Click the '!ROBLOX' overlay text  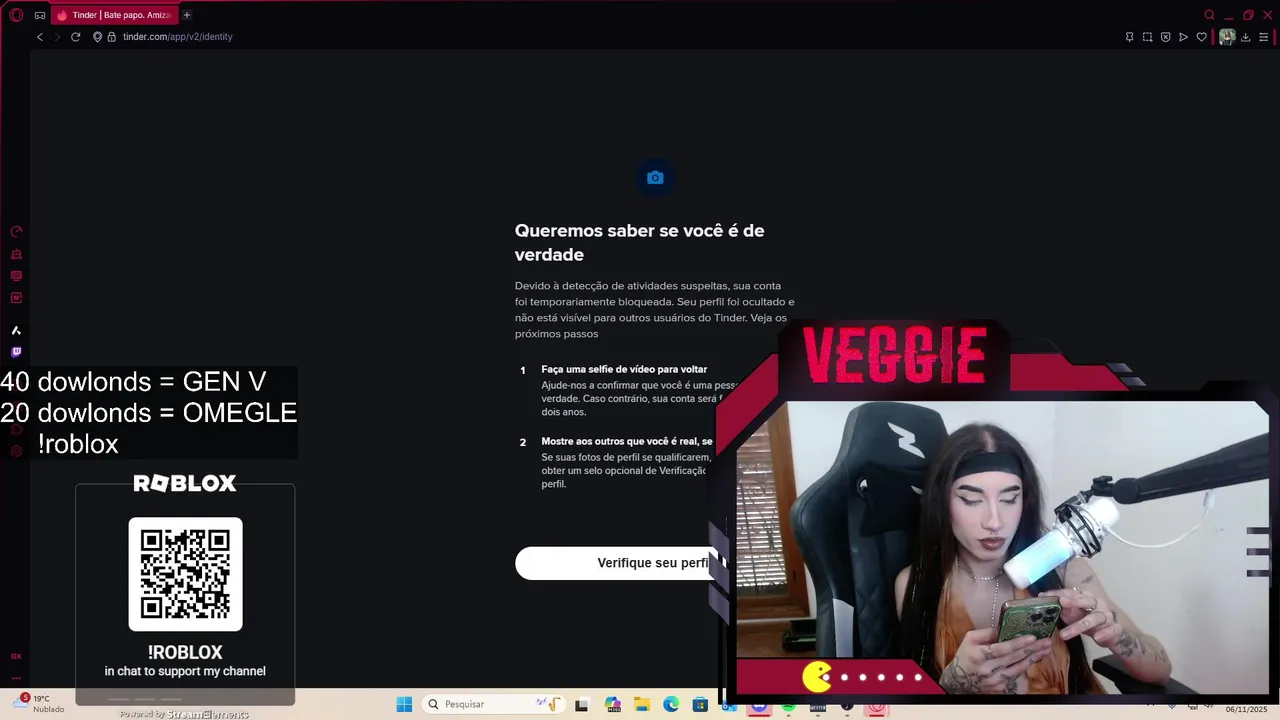point(185,652)
